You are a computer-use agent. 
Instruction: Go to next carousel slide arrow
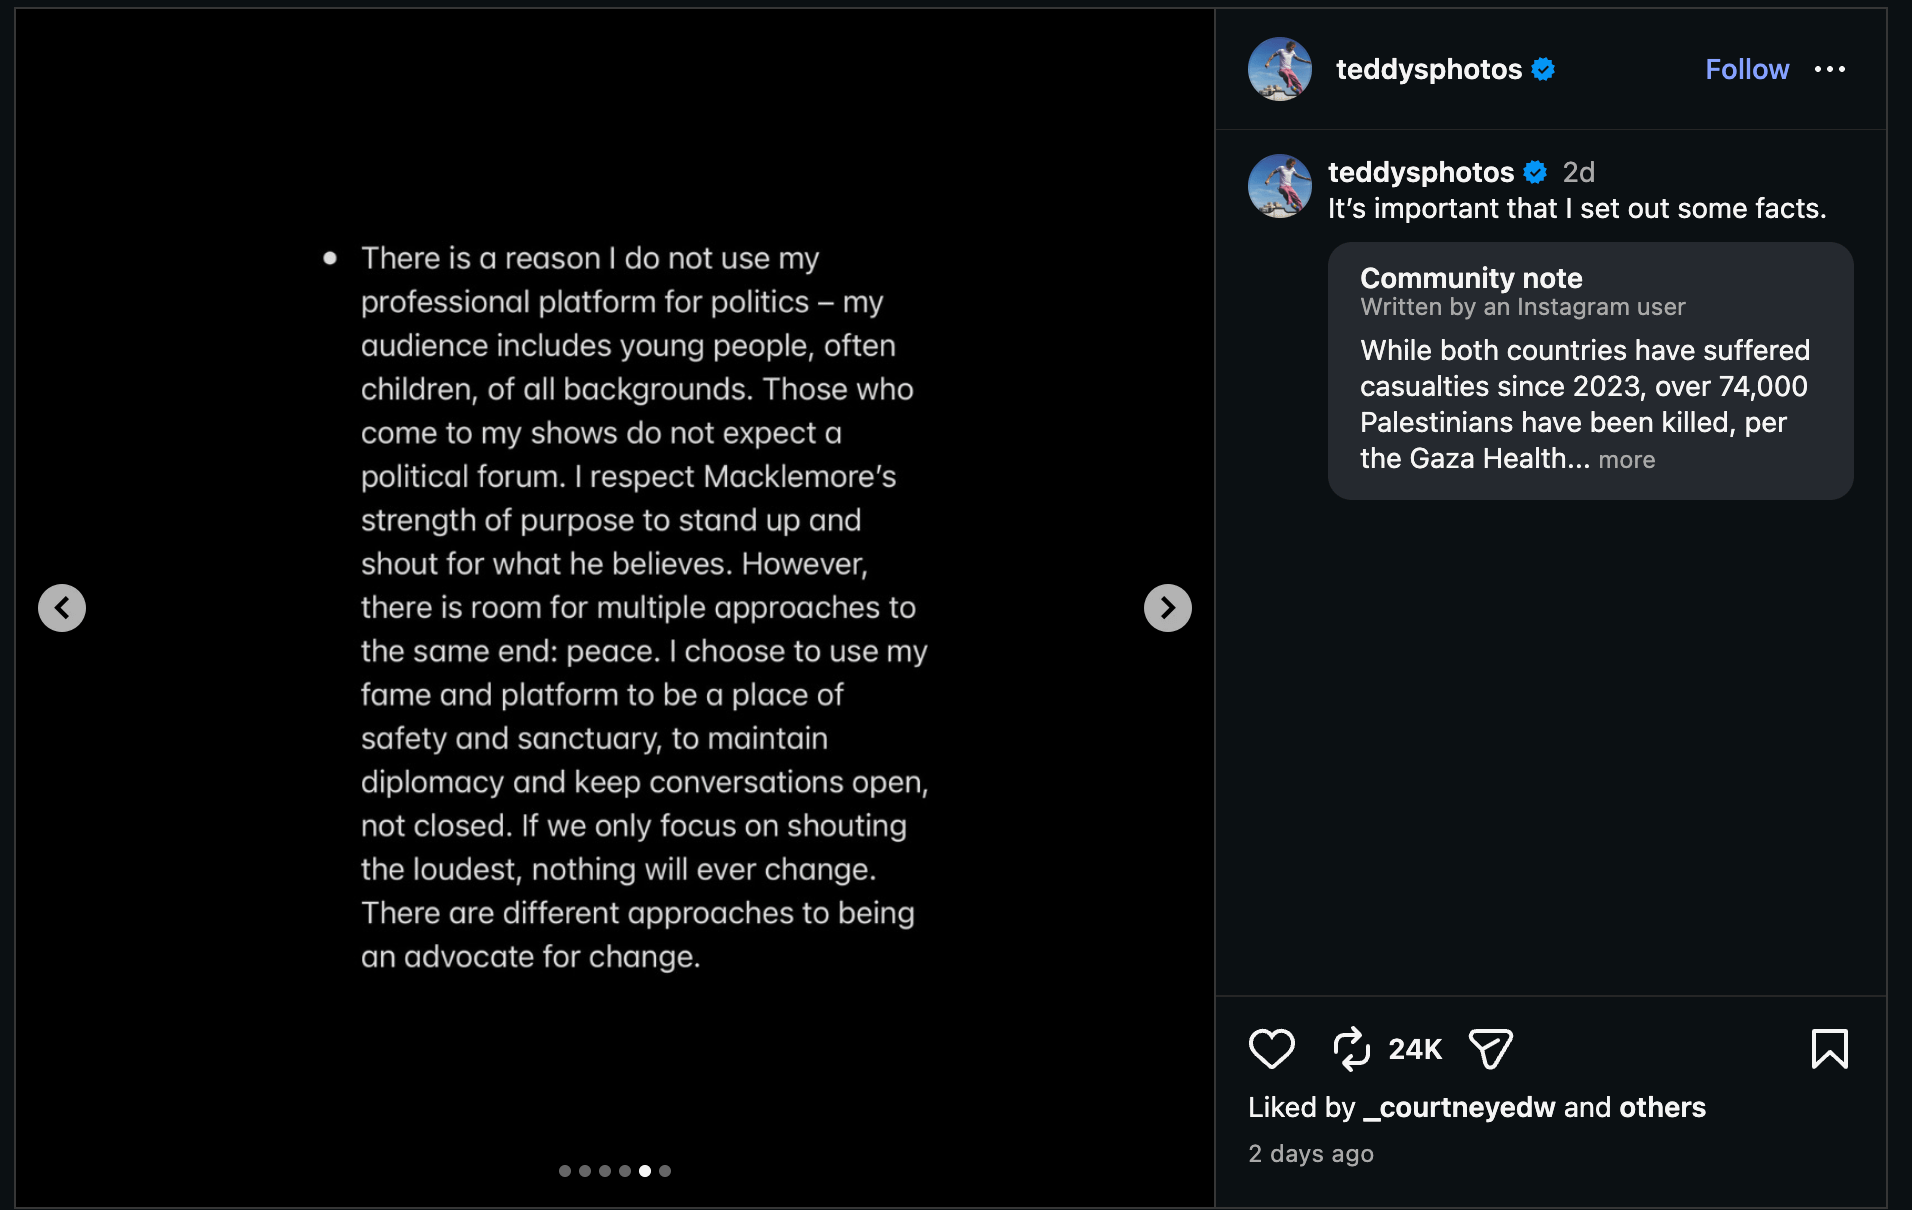point(1167,608)
